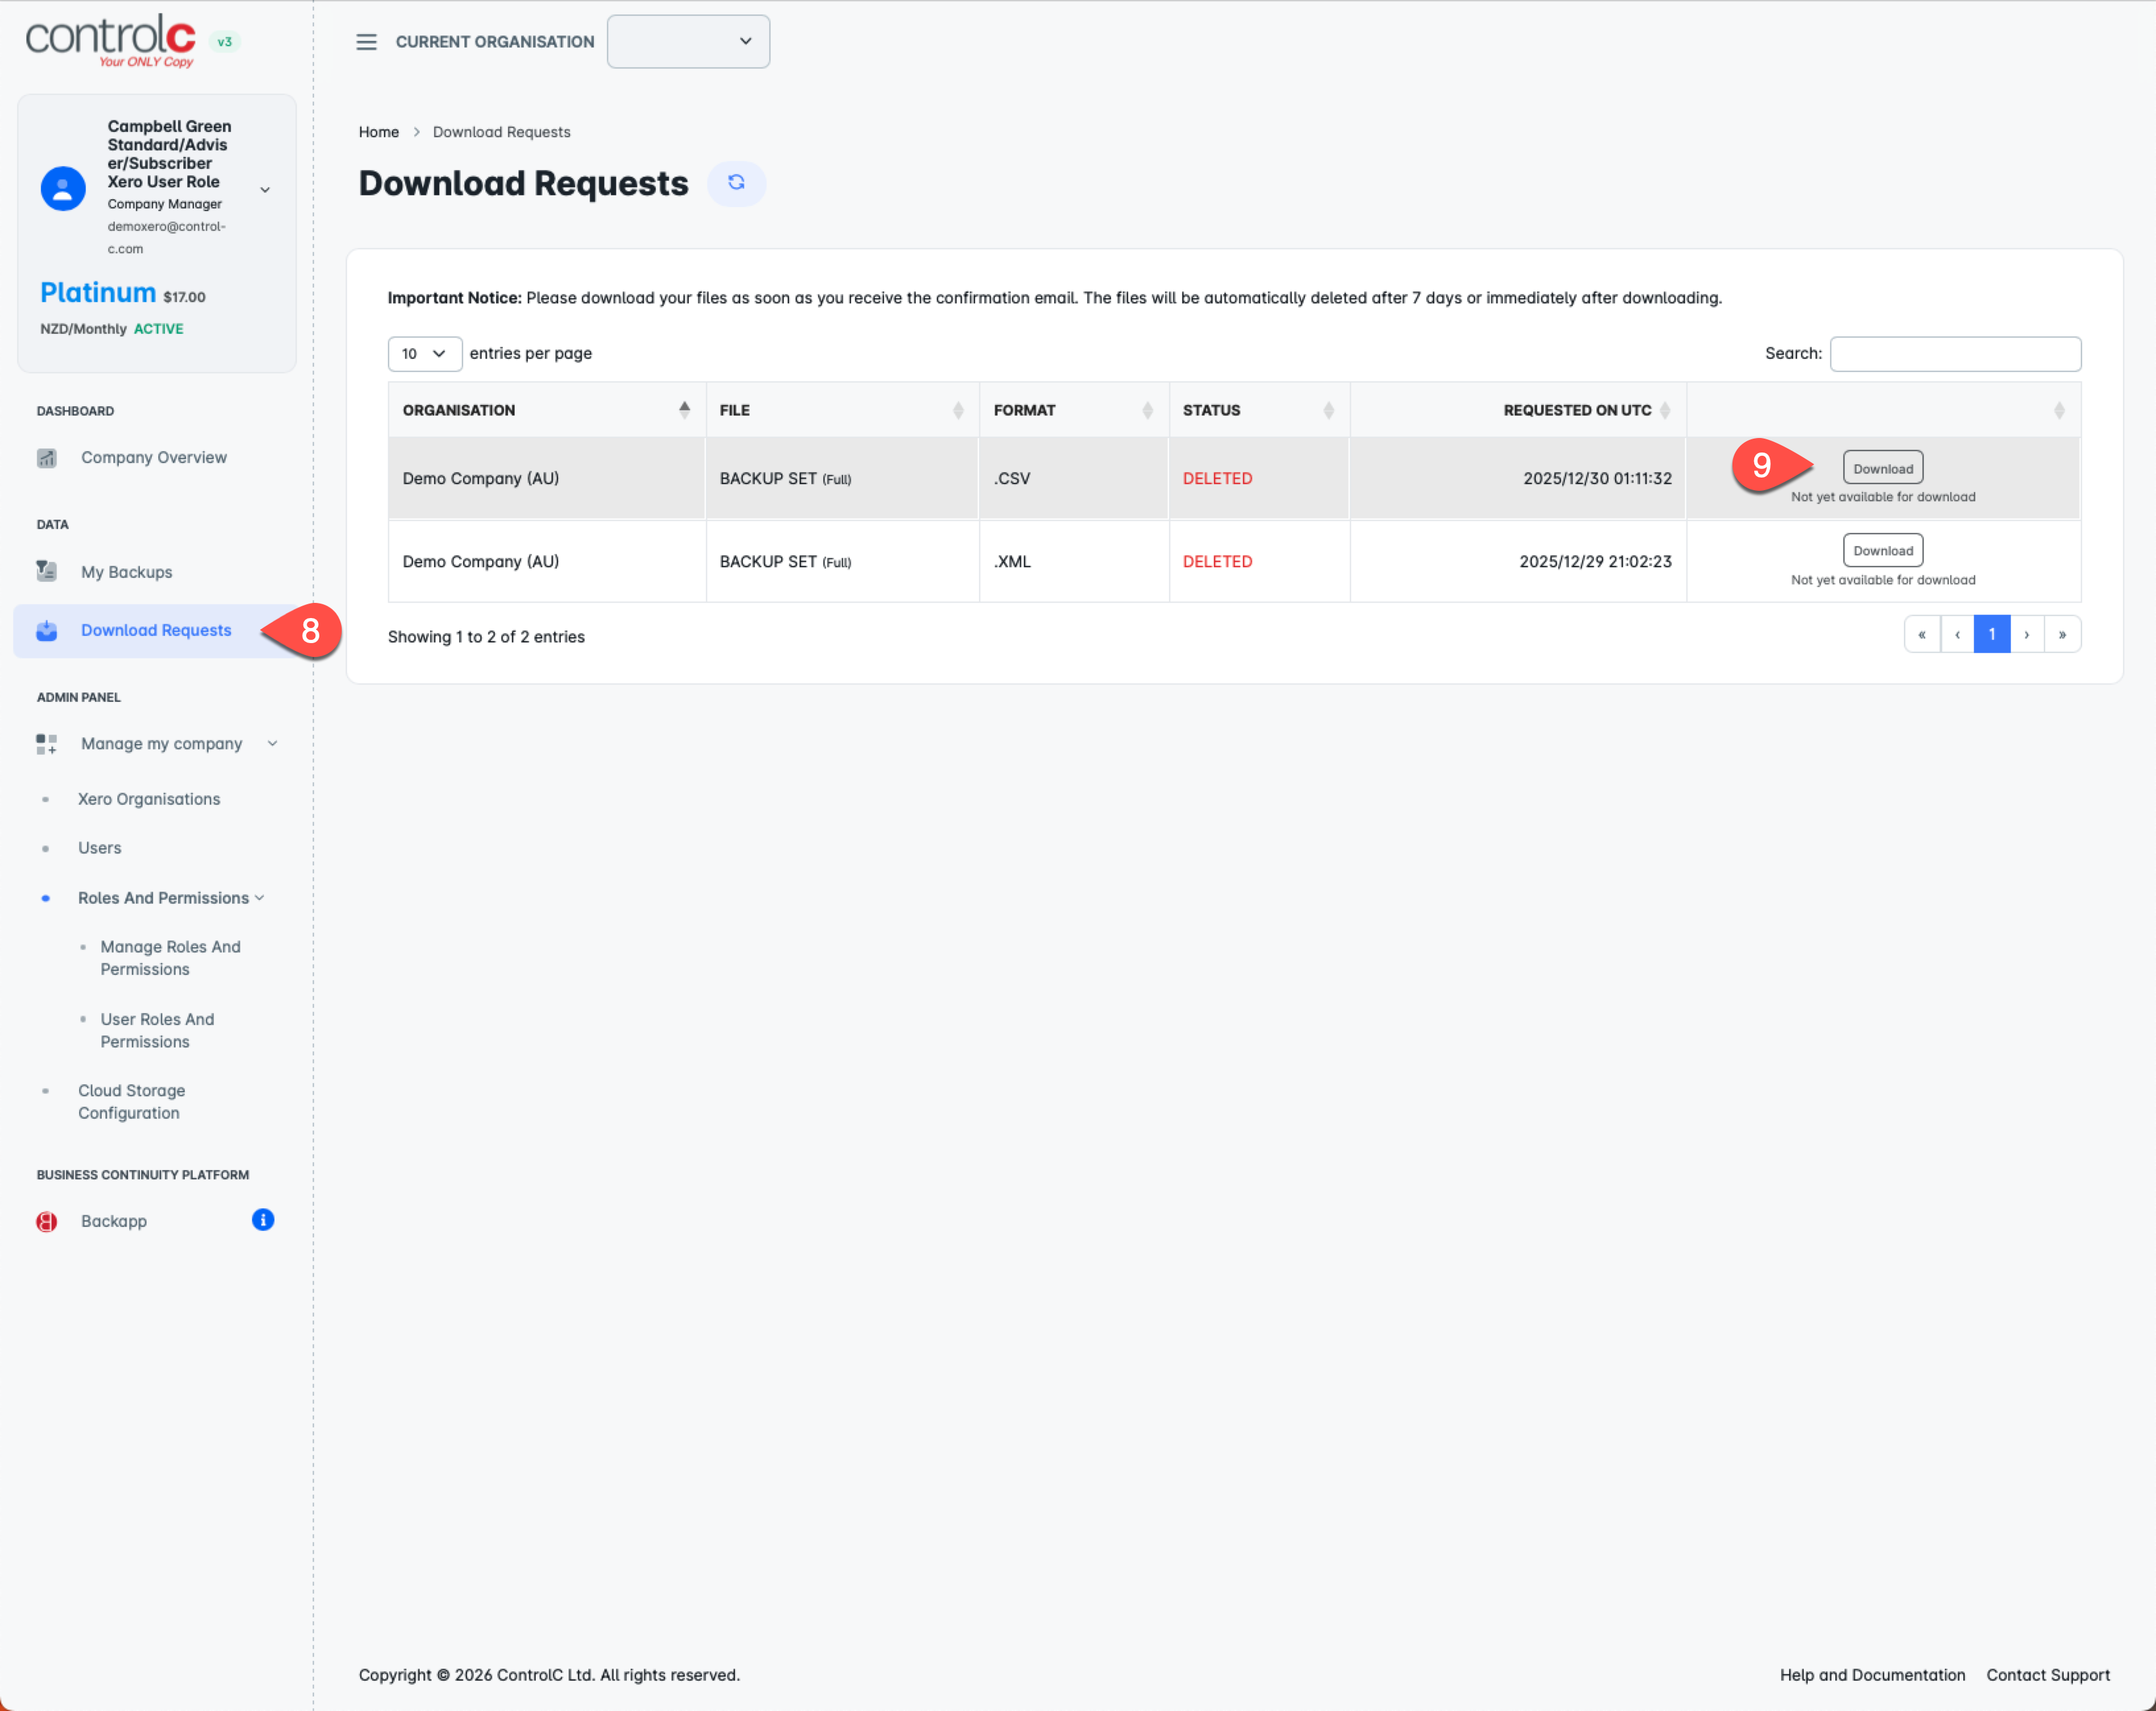Select Cloud Storage Configuration menu item
Image resolution: width=2156 pixels, height=1711 pixels.
131,1101
